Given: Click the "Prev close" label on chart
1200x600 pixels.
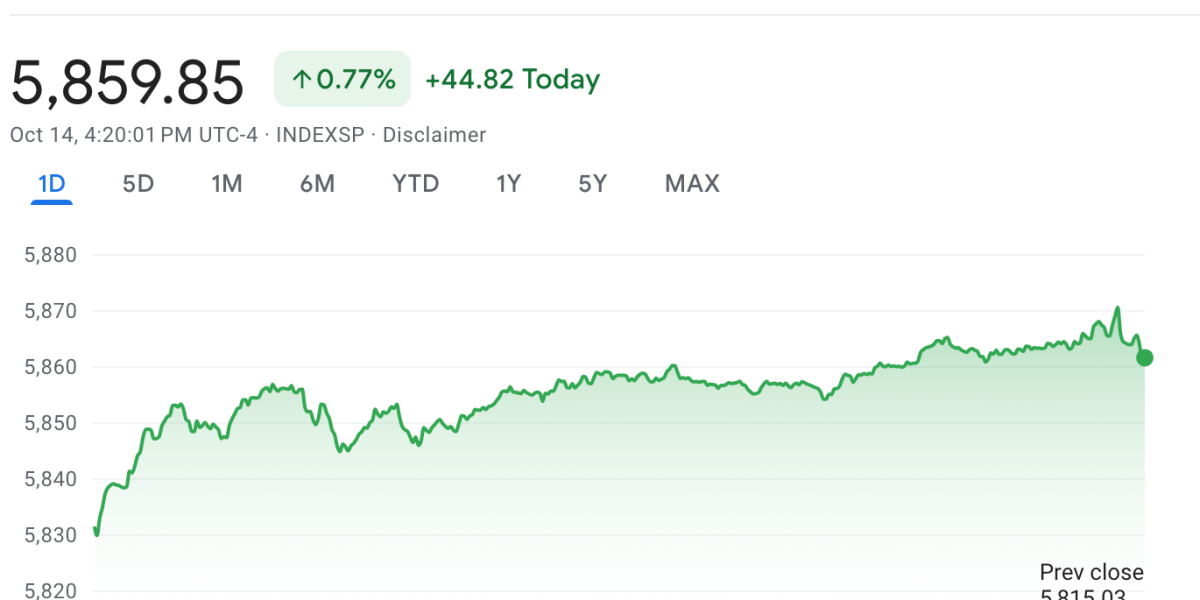Looking at the screenshot, I should coord(1091,573).
